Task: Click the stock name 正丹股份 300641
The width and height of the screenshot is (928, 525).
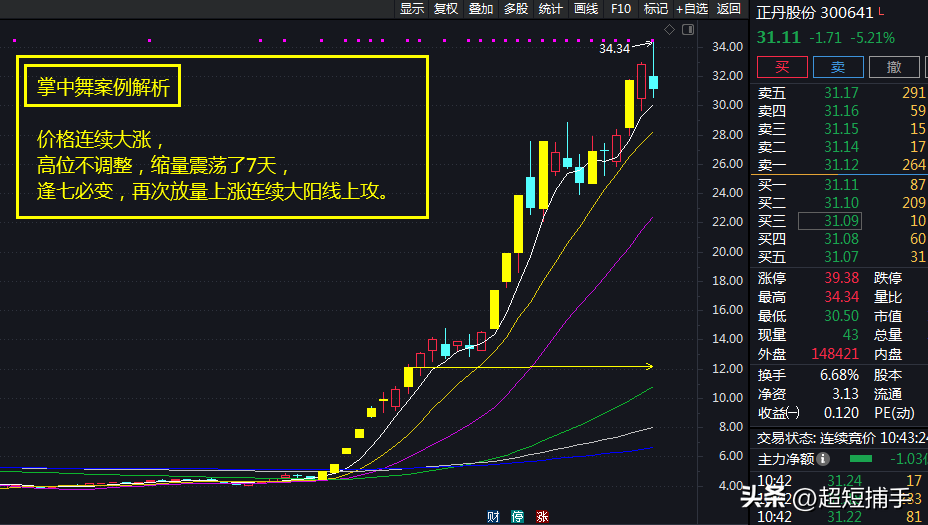Action: [x=815, y=13]
